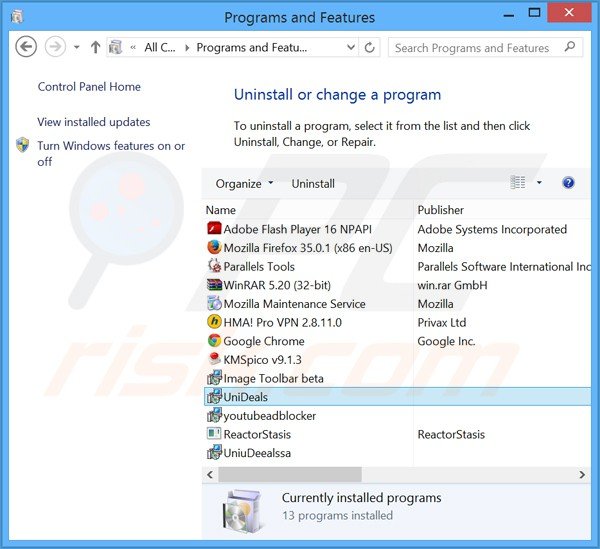Open Turn Windows features on or off
Viewport: 600px width, 549px height.
coord(111,153)
